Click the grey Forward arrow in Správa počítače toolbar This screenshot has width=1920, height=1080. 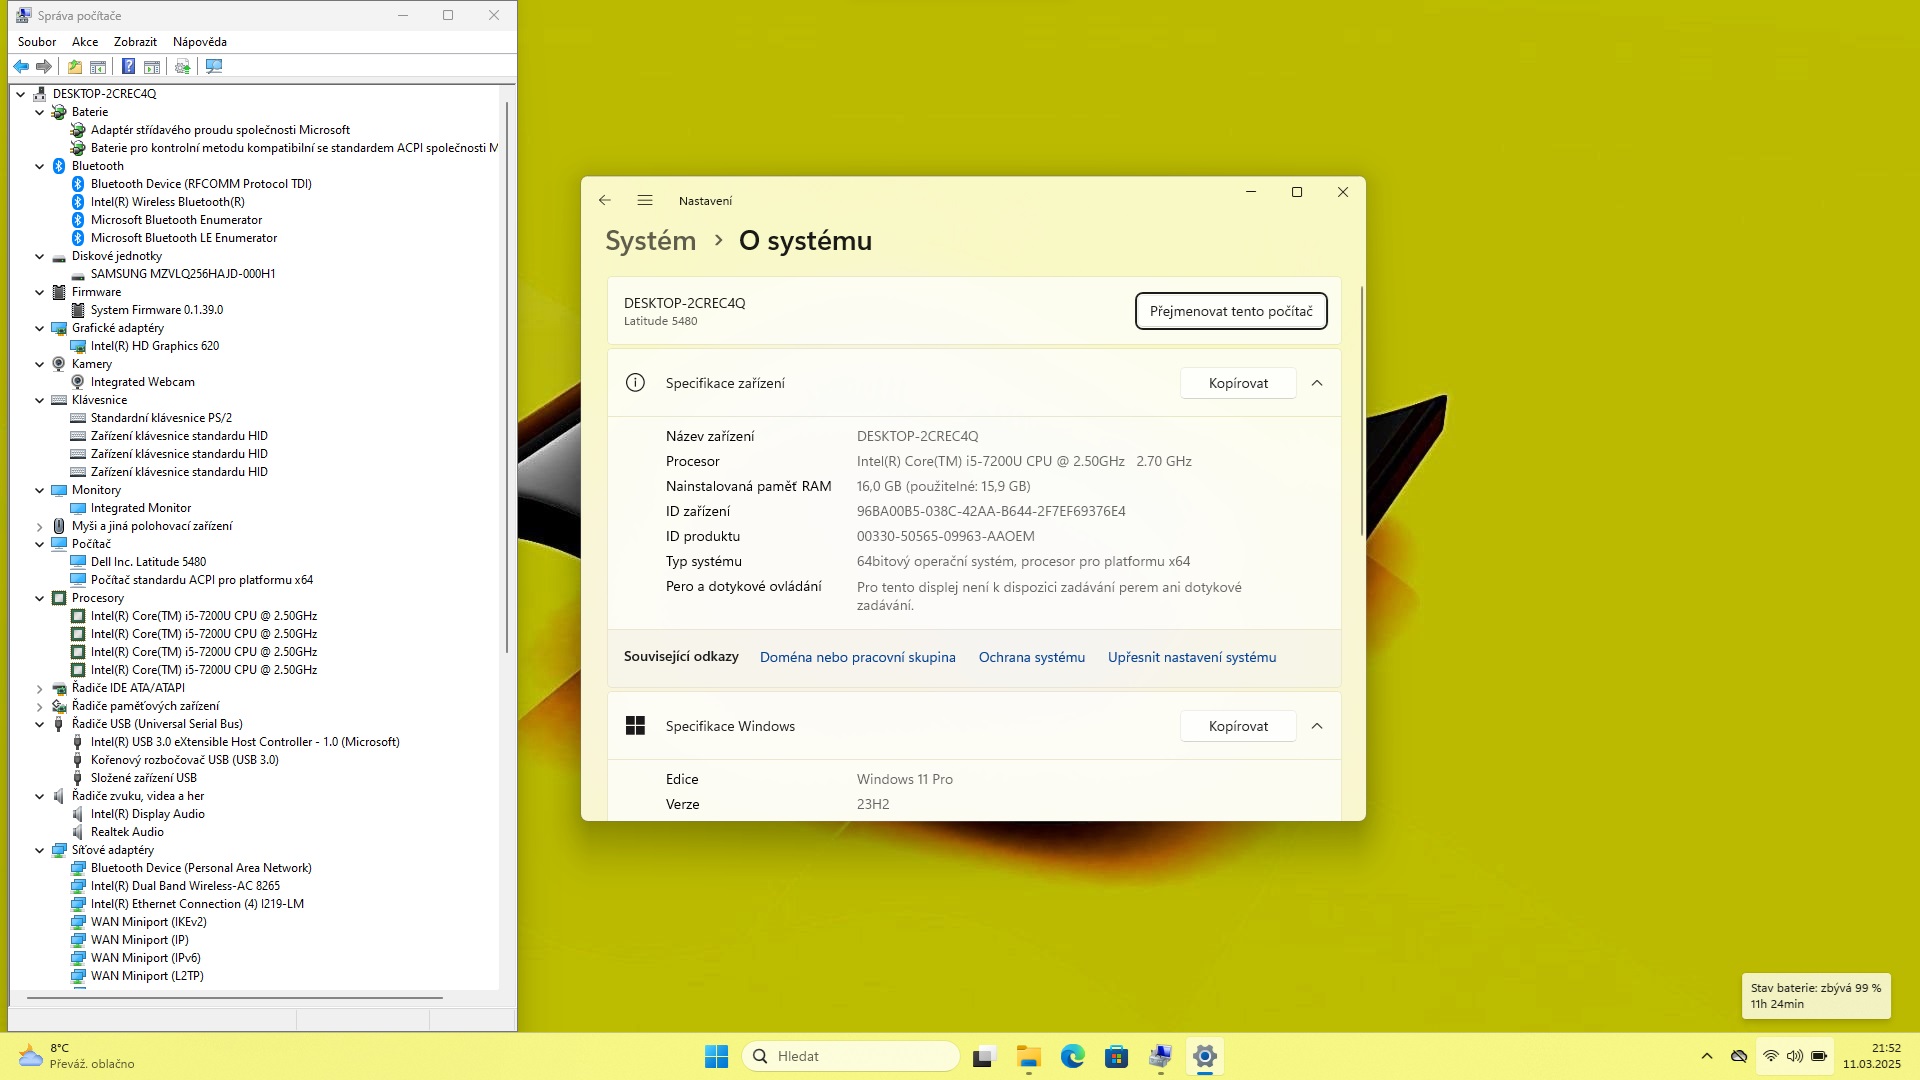44,66
